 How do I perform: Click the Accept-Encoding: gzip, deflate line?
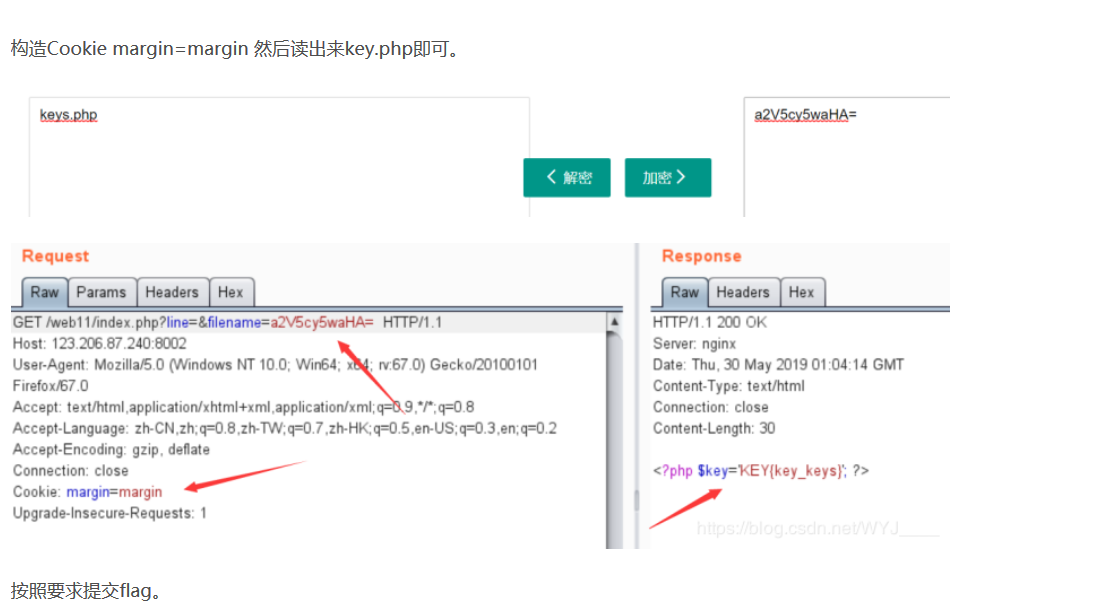click(x=112, y=450)
